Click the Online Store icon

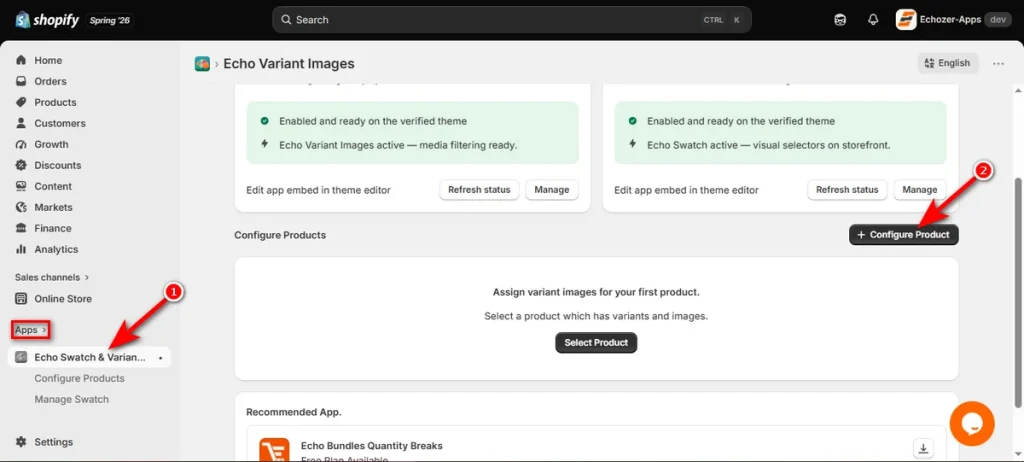[21, 299]
